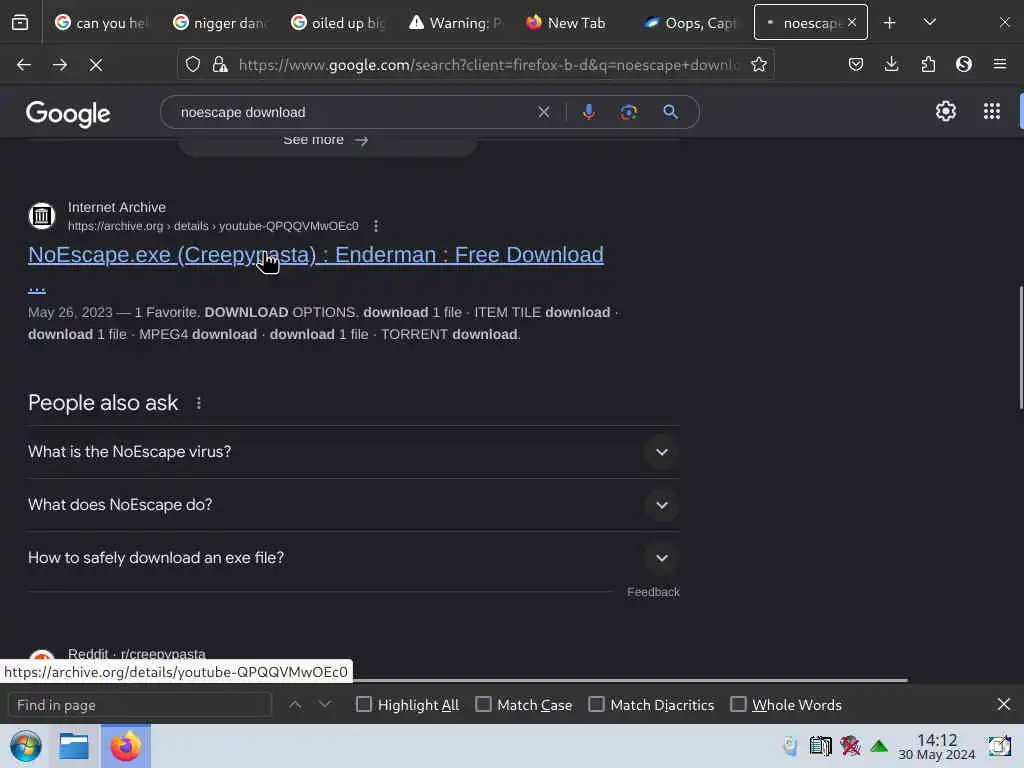Start a Google voice search
The width and height of the screenshot is (1024, 768).
(x=588, y=112)
